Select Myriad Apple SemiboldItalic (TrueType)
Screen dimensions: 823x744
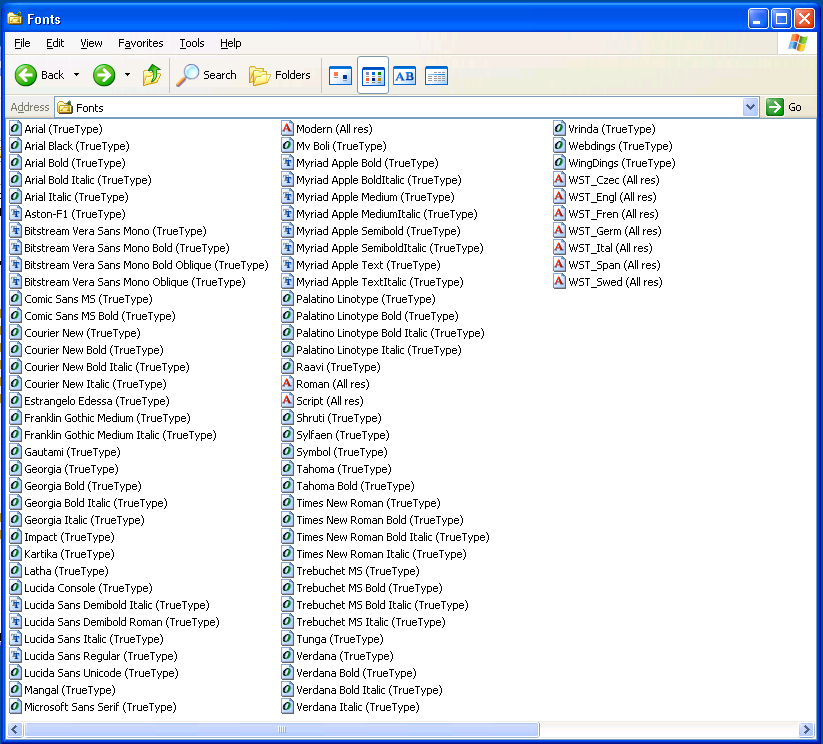pos(389,248)
